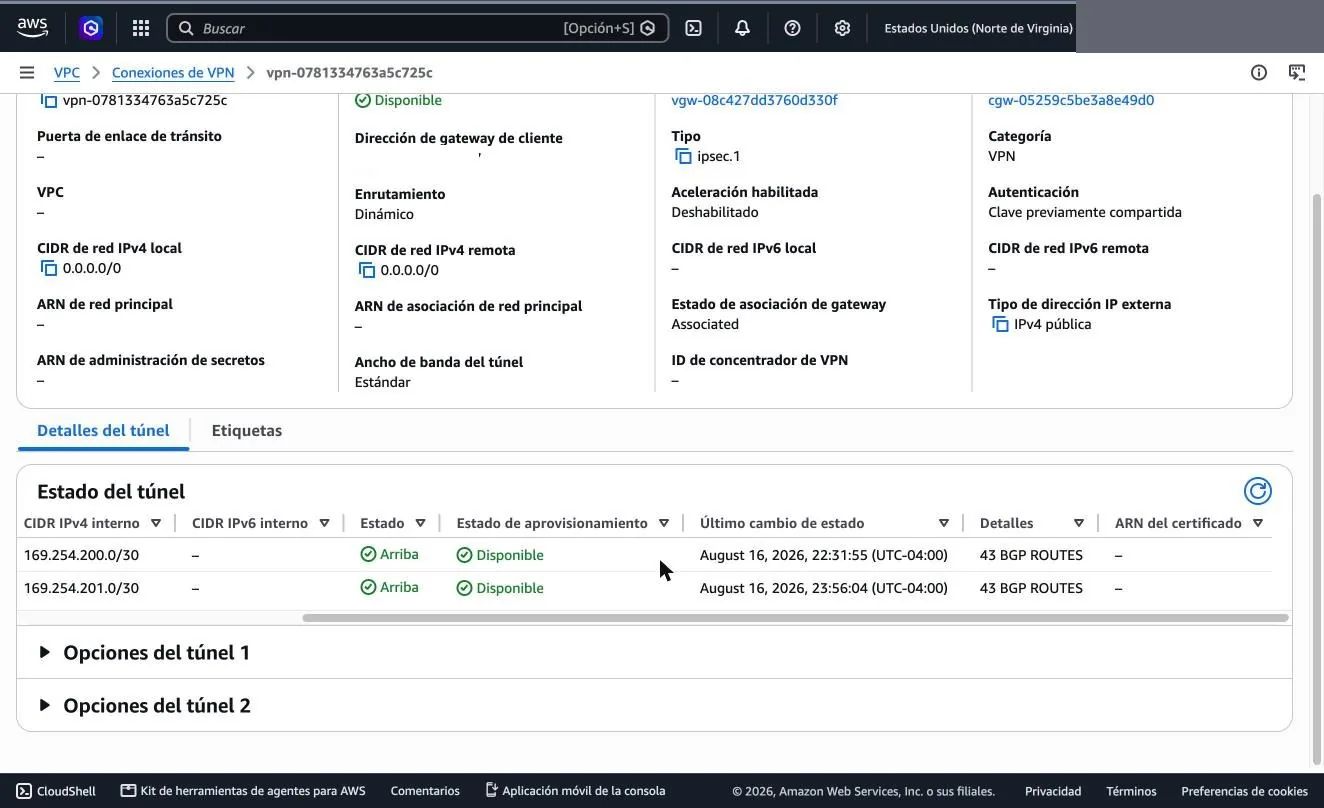Launch CloudShell from the top bar icon

coord(693,28)
